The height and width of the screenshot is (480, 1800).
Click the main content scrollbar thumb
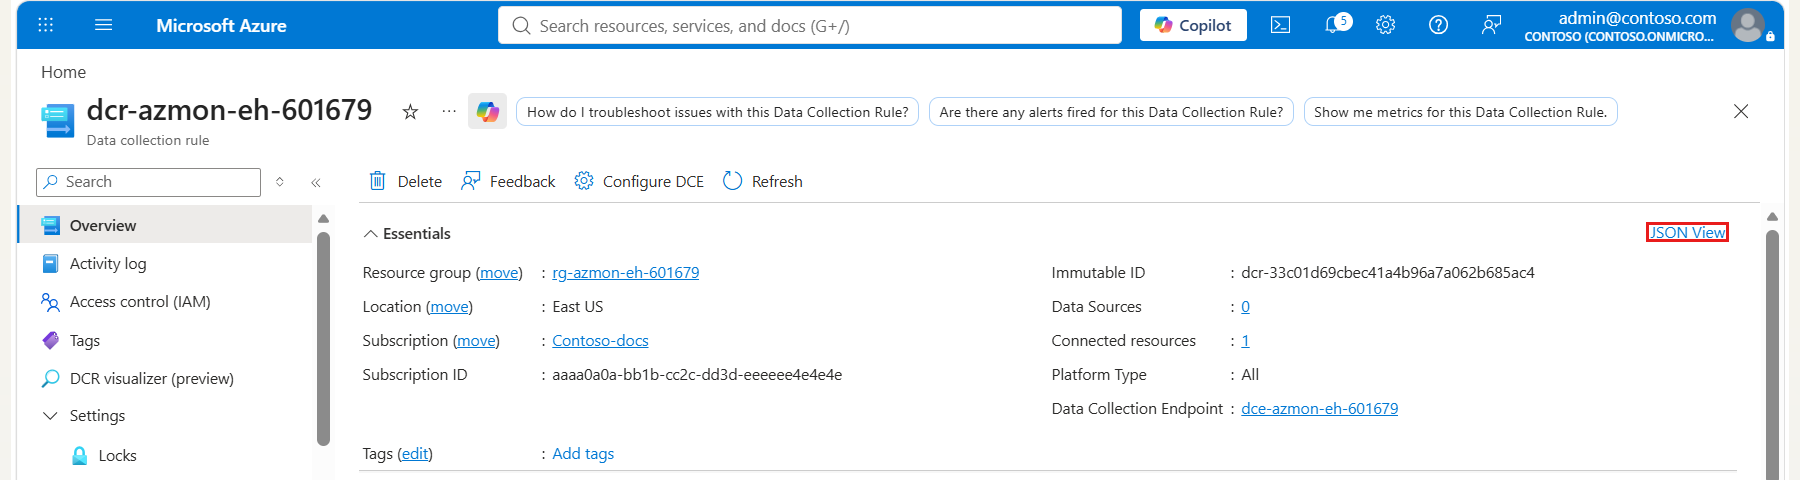[x=1772, y=355]
